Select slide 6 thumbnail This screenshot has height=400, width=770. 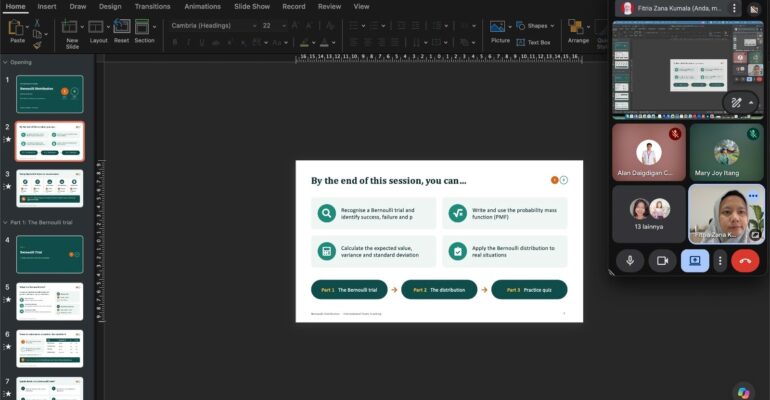(50, 348)
